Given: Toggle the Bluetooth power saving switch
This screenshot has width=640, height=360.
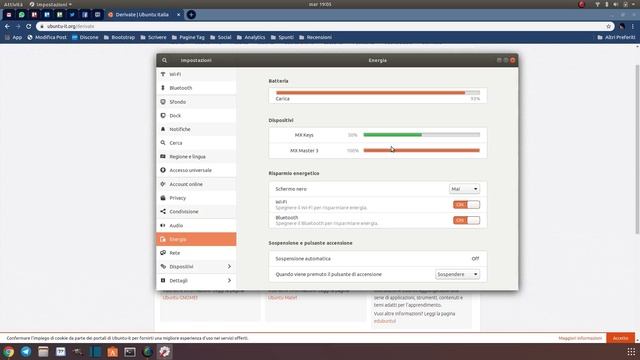Looking at the screenshot, I should point(466,220).
